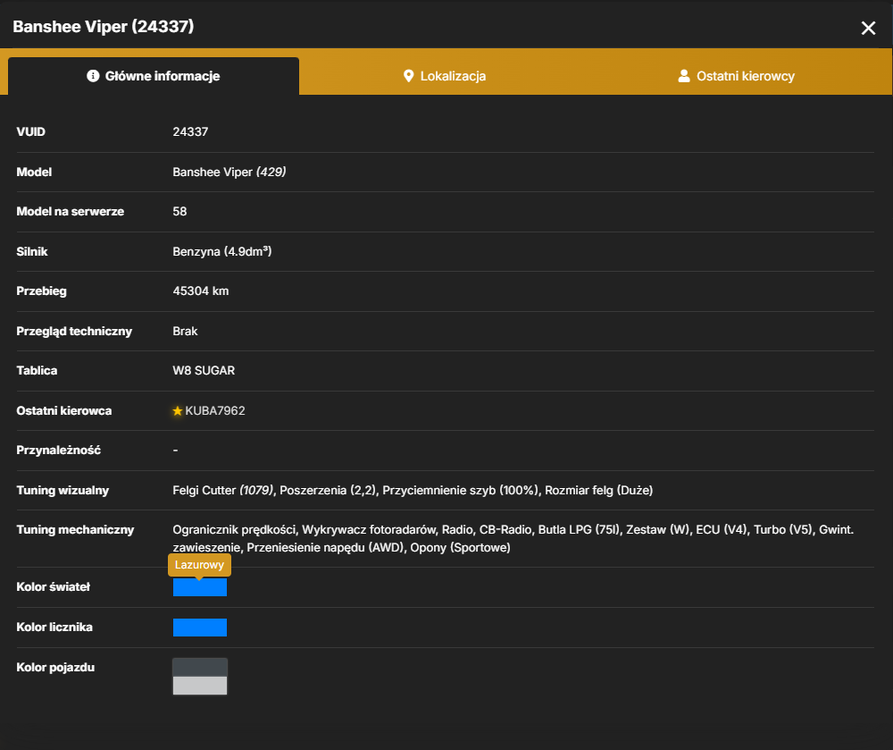Screen dimensions: 893x750
Task: Click the blue Kolor świateł swatch
Action: coord(200,587)
